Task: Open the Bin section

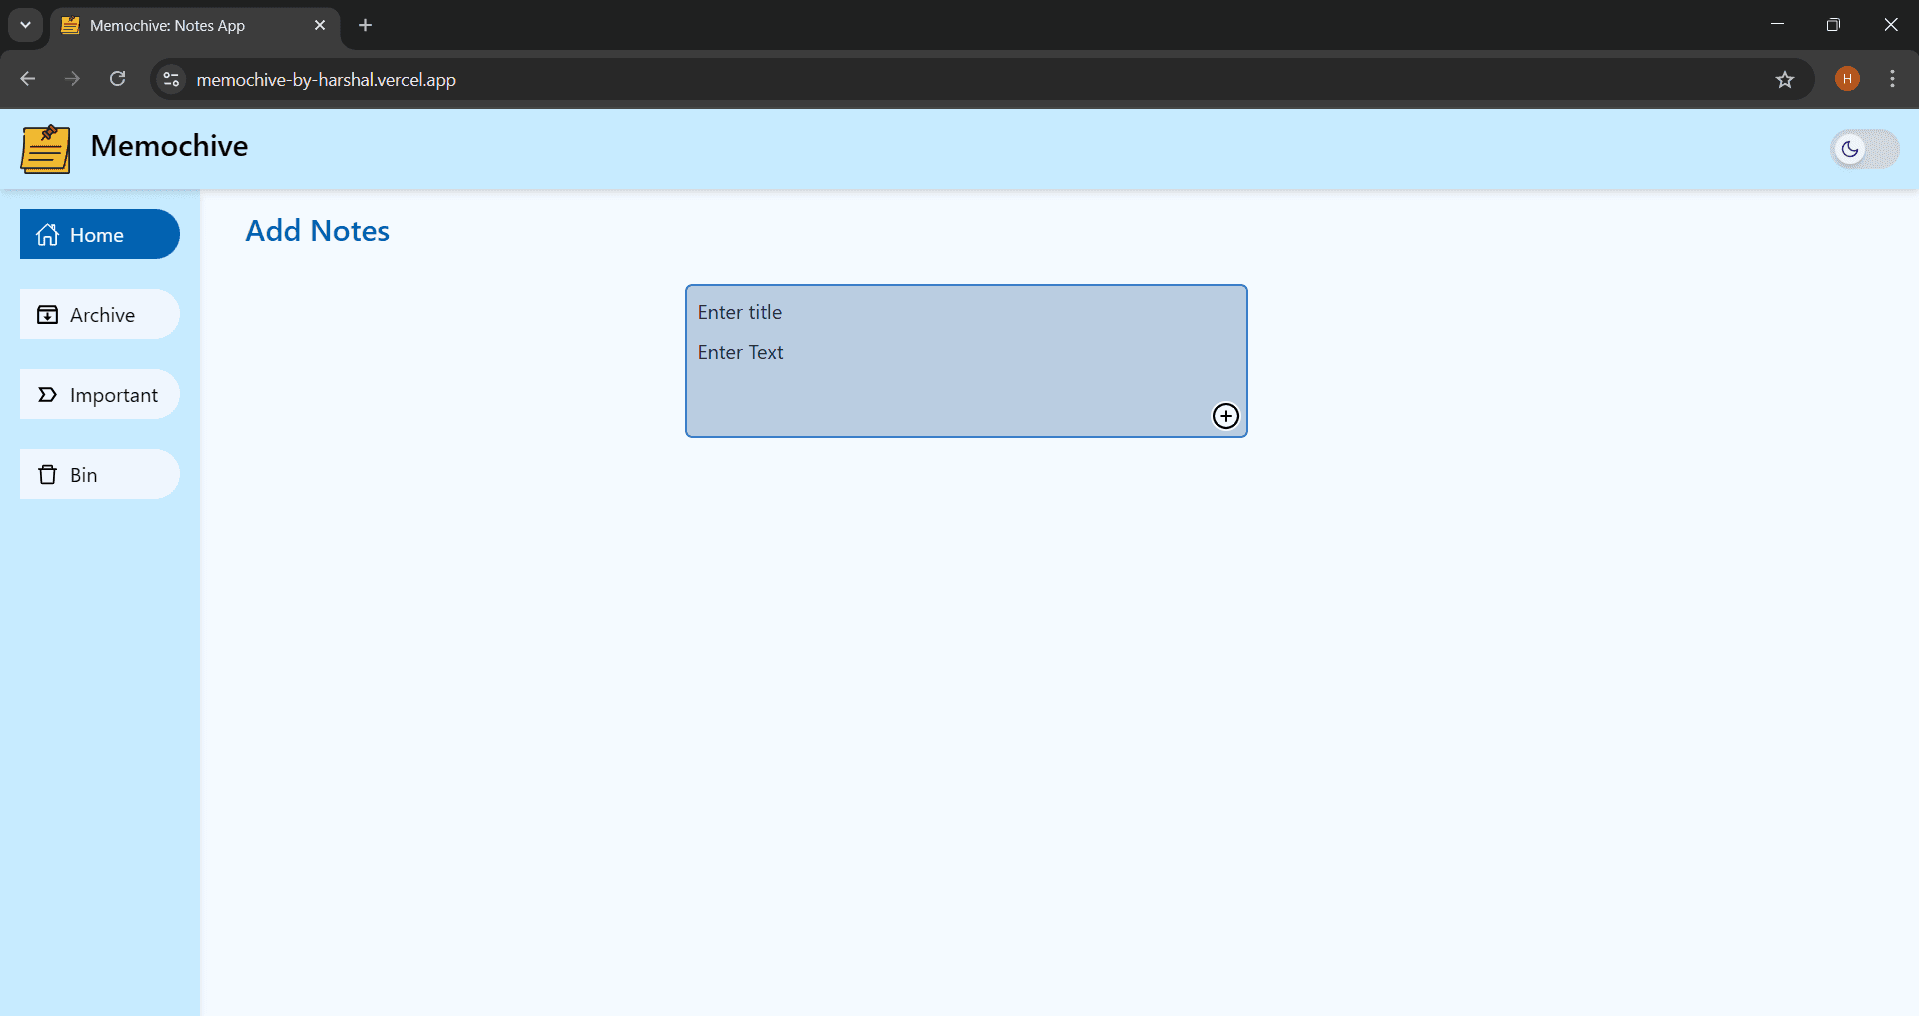Action: pos(100,474)
